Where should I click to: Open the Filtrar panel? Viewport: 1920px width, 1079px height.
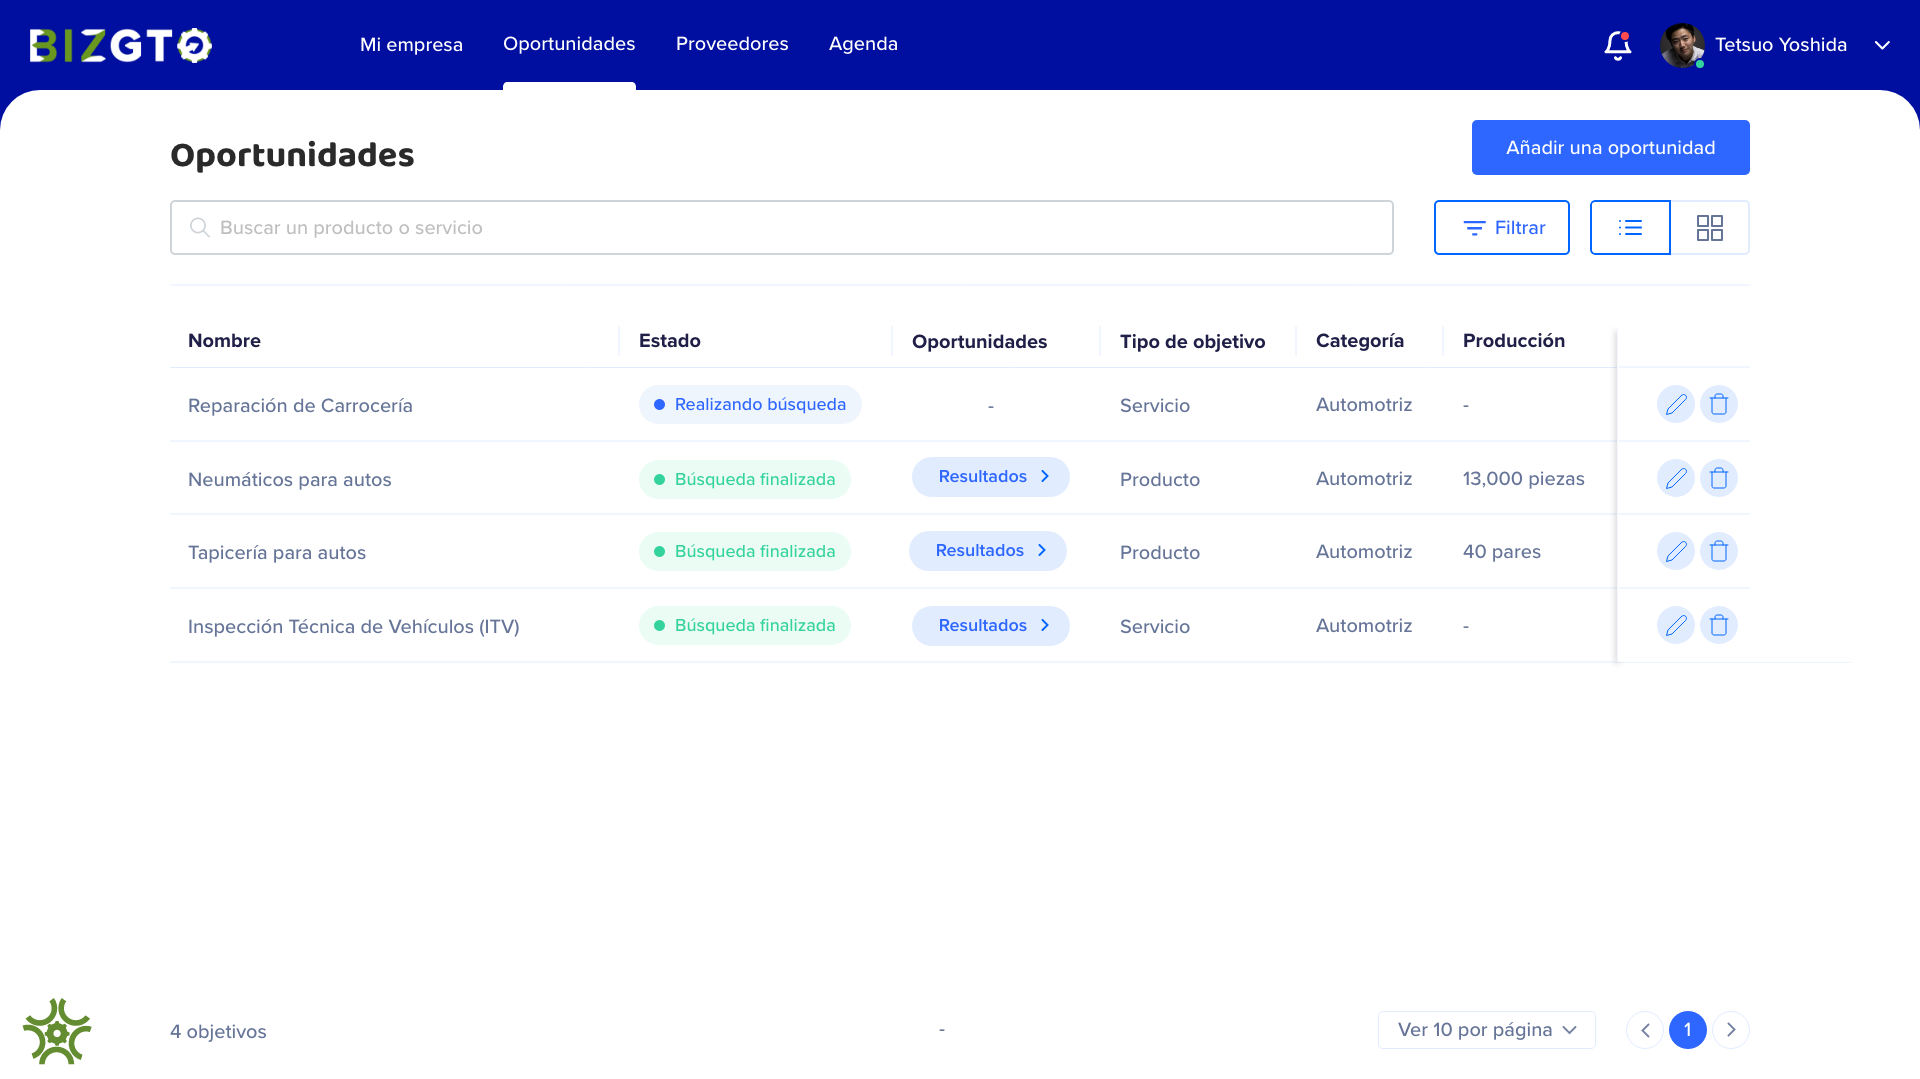pos(1501,227)
